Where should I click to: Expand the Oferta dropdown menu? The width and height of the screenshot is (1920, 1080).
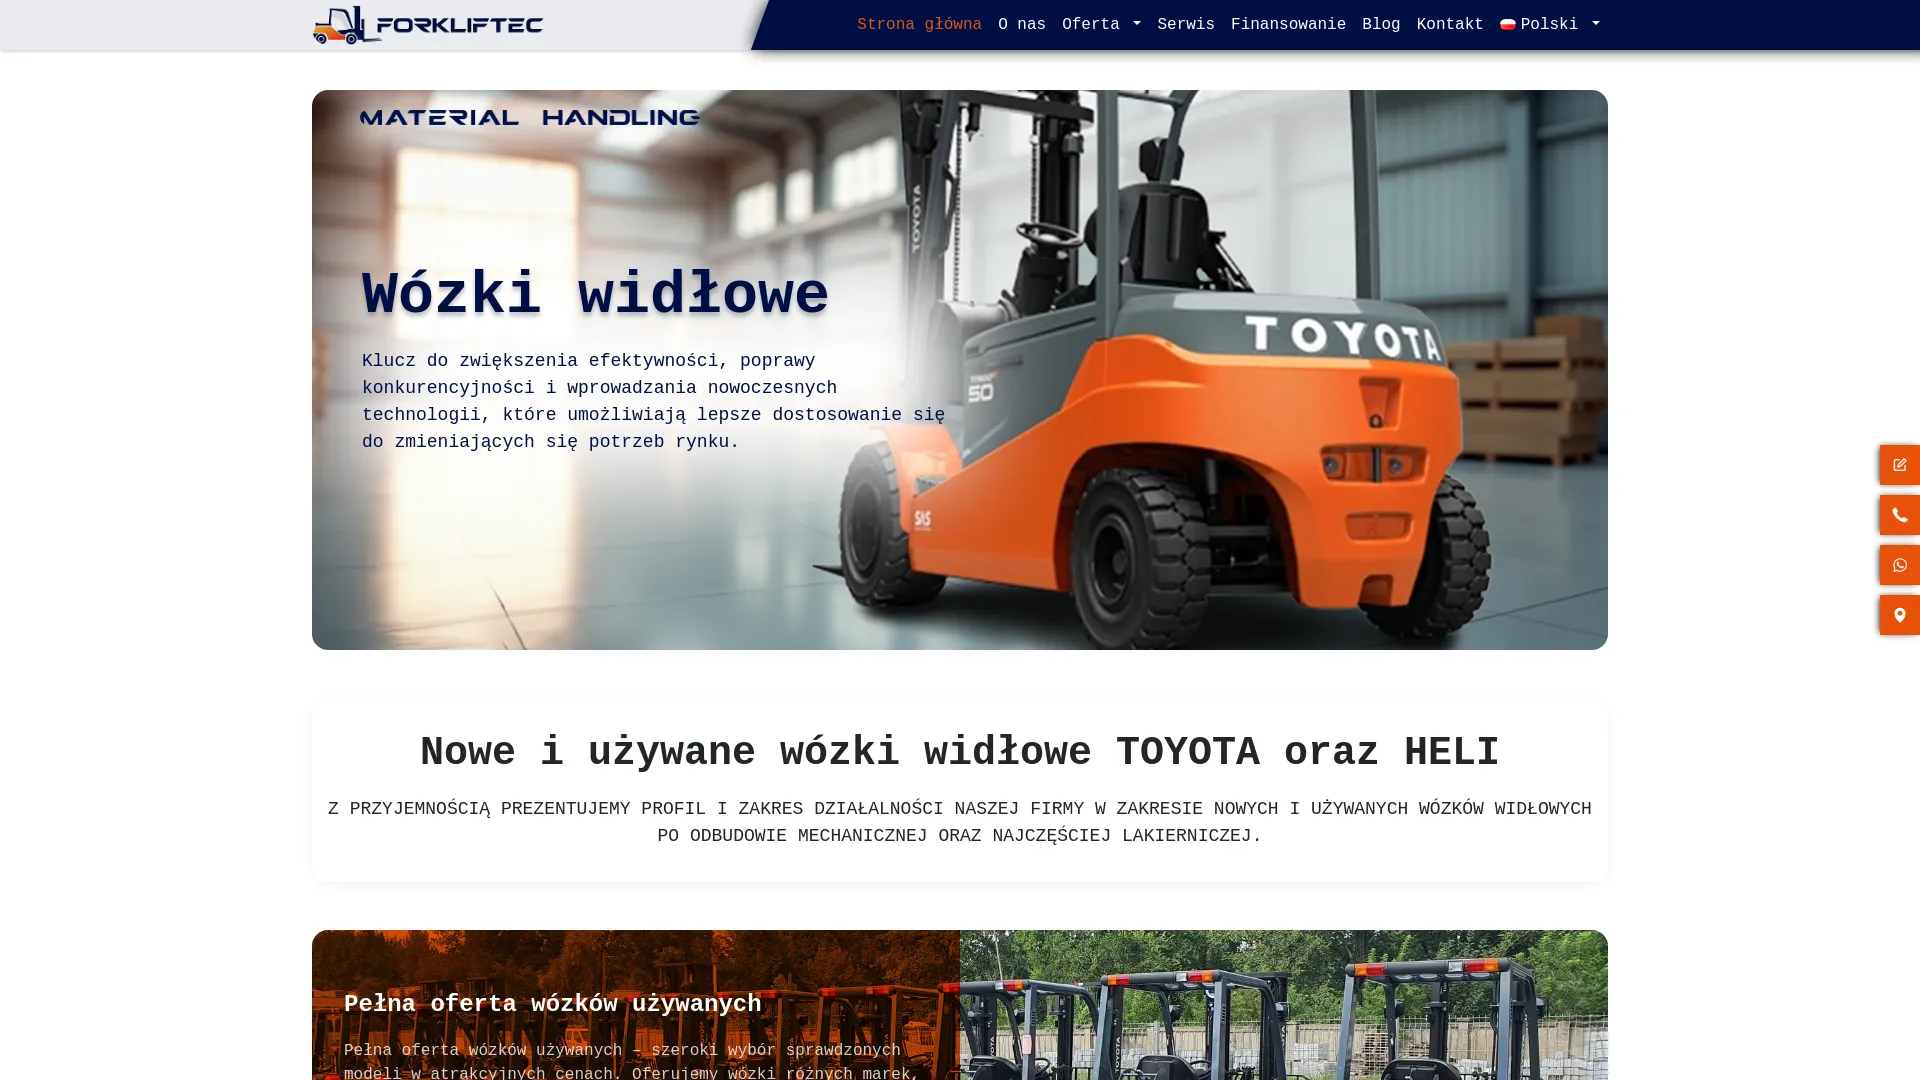[x=1101, y=25]
